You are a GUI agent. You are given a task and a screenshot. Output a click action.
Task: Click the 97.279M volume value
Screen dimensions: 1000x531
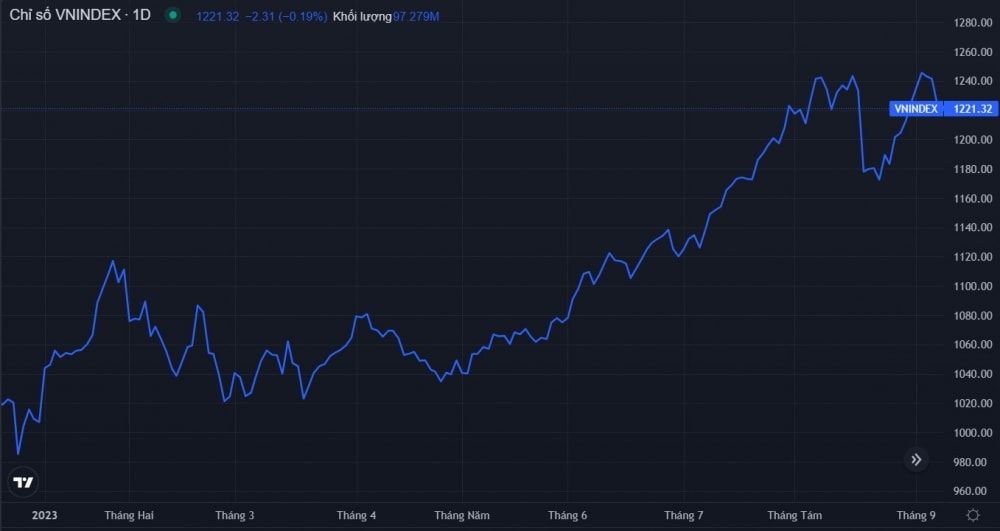[416, 17]
